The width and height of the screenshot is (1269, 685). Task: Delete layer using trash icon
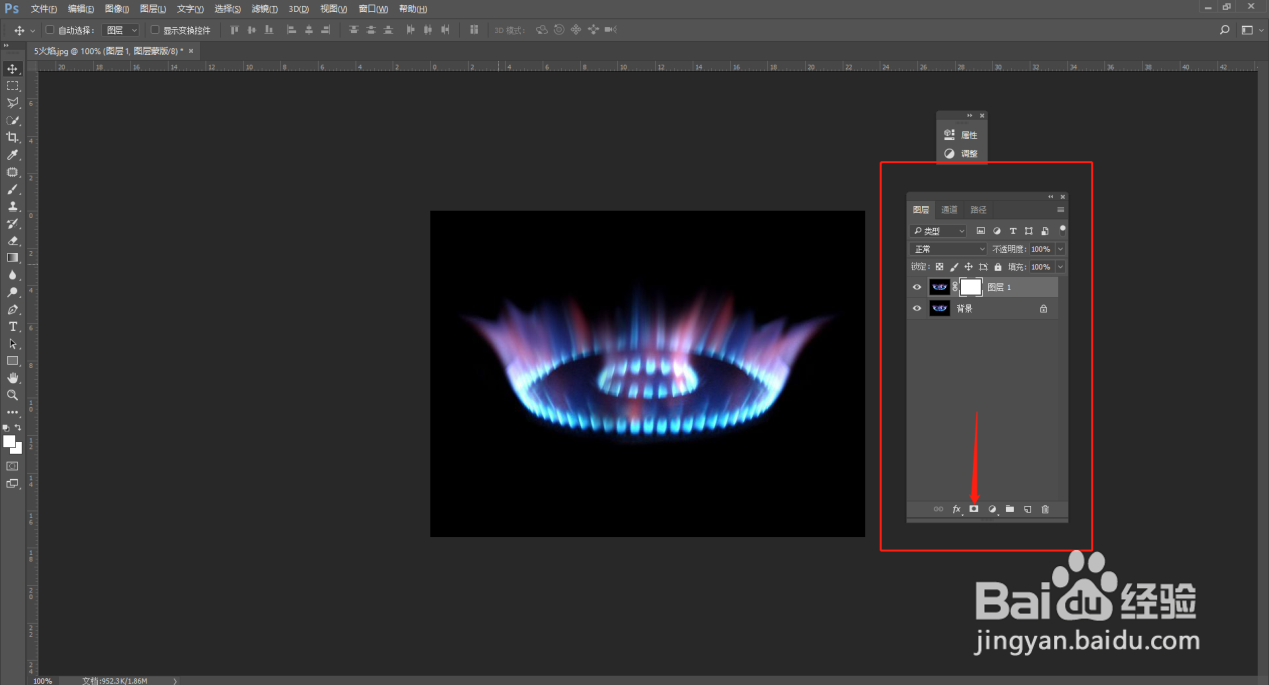point(1045,509)
